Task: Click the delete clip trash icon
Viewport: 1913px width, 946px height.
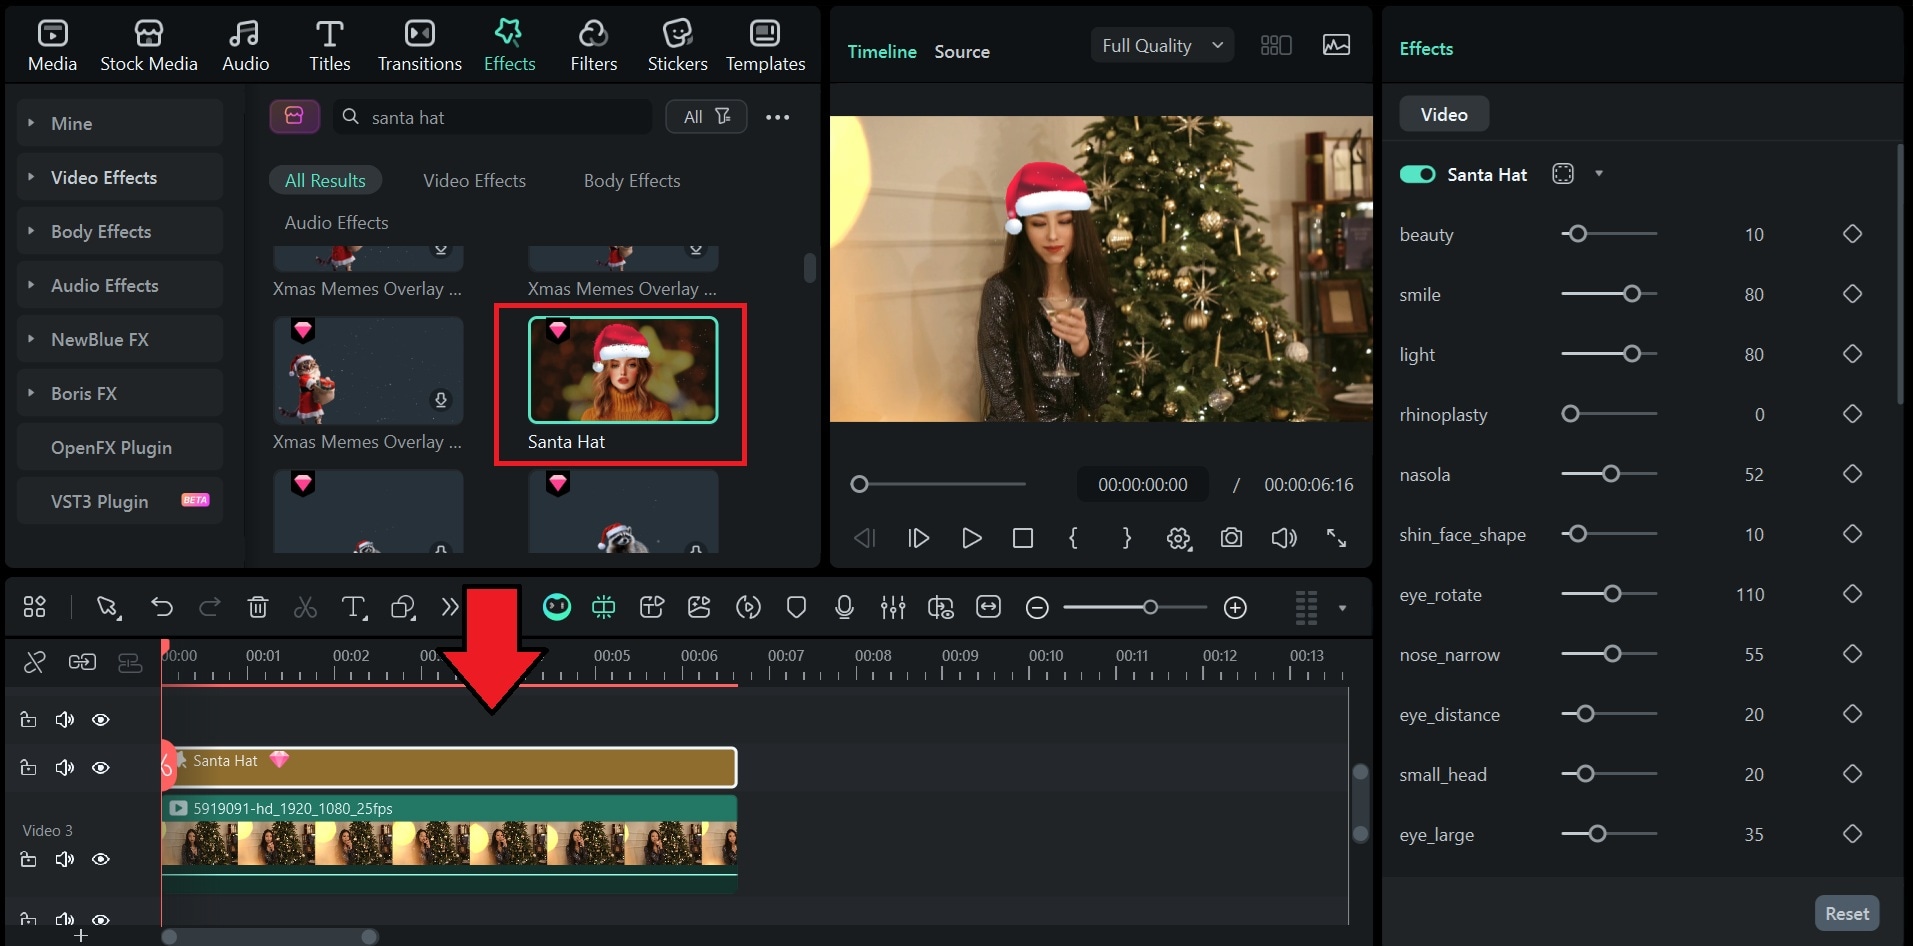Action: click(257, 607)
